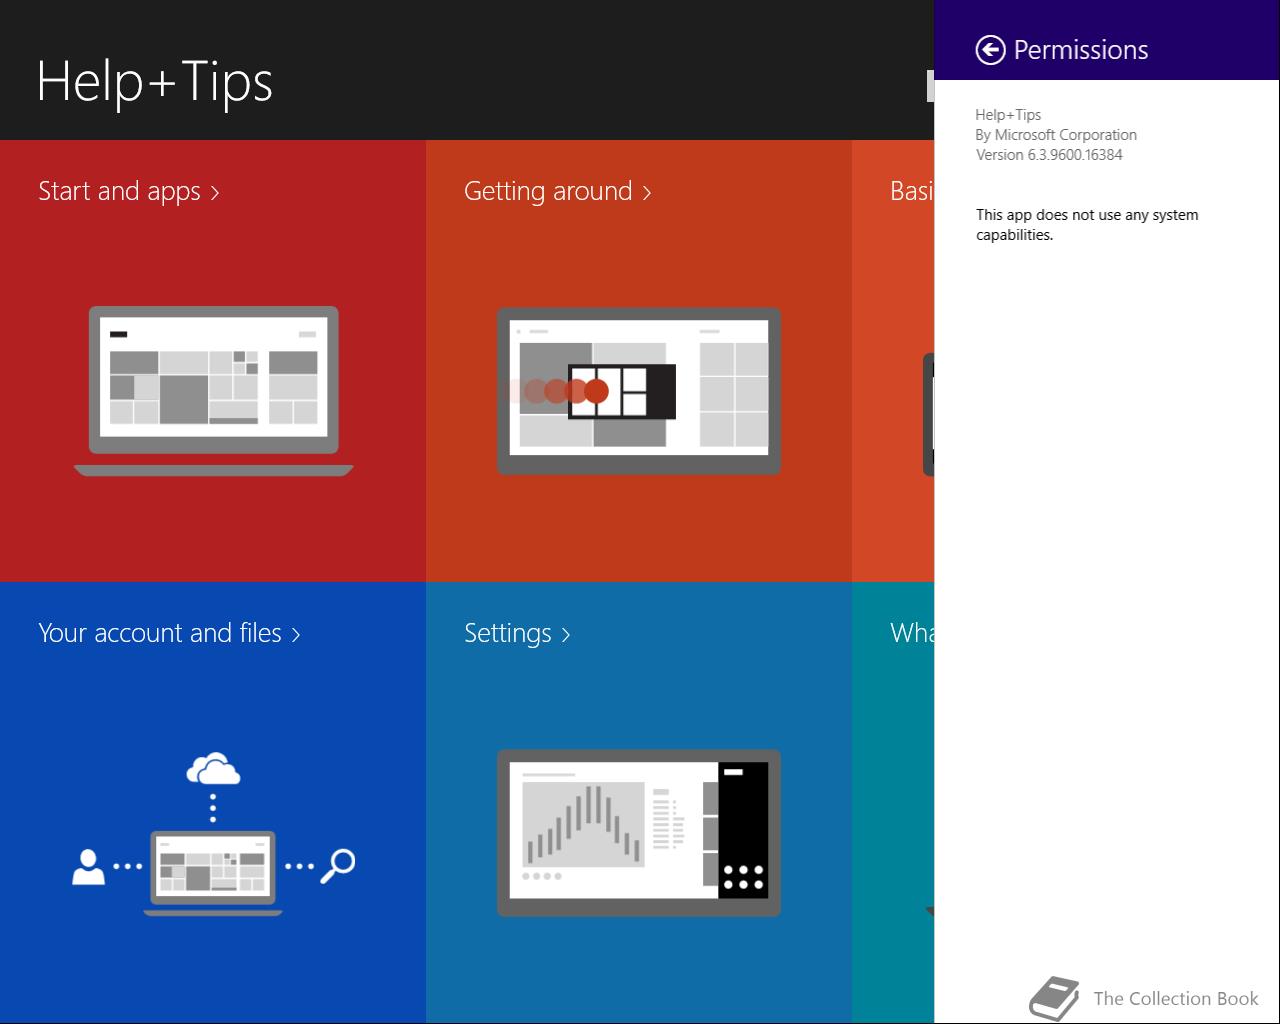This screenshot has width=1280, height=1024.
Task: Open the Start and apps section
Action: pos(128,191)
